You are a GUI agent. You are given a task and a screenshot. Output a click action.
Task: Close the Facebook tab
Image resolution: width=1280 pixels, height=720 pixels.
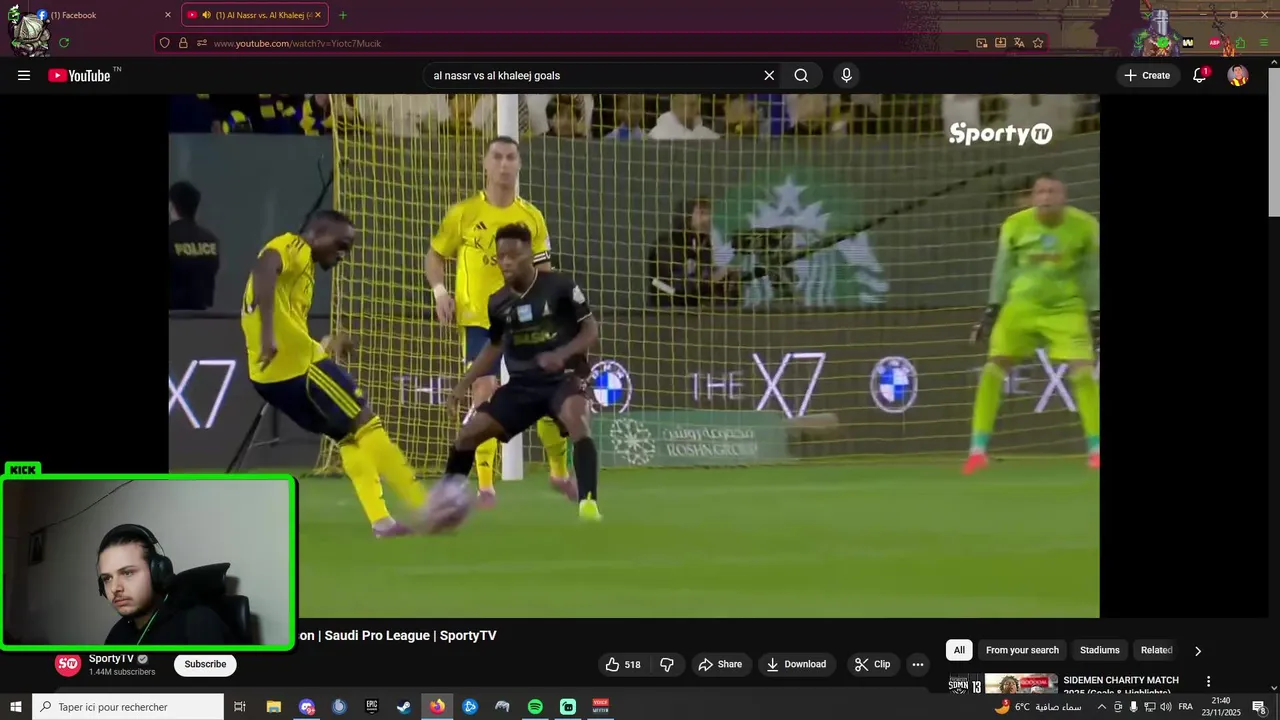(x=167, y=15)
